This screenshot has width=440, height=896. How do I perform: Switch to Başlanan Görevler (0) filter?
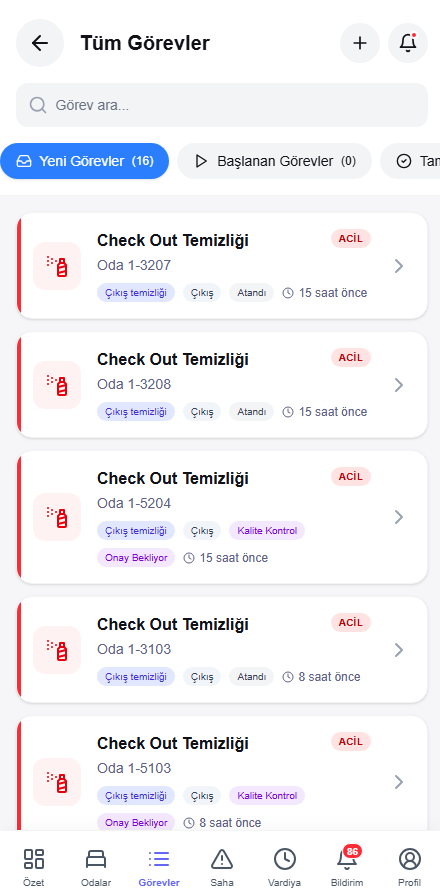[x=274, y=161]
